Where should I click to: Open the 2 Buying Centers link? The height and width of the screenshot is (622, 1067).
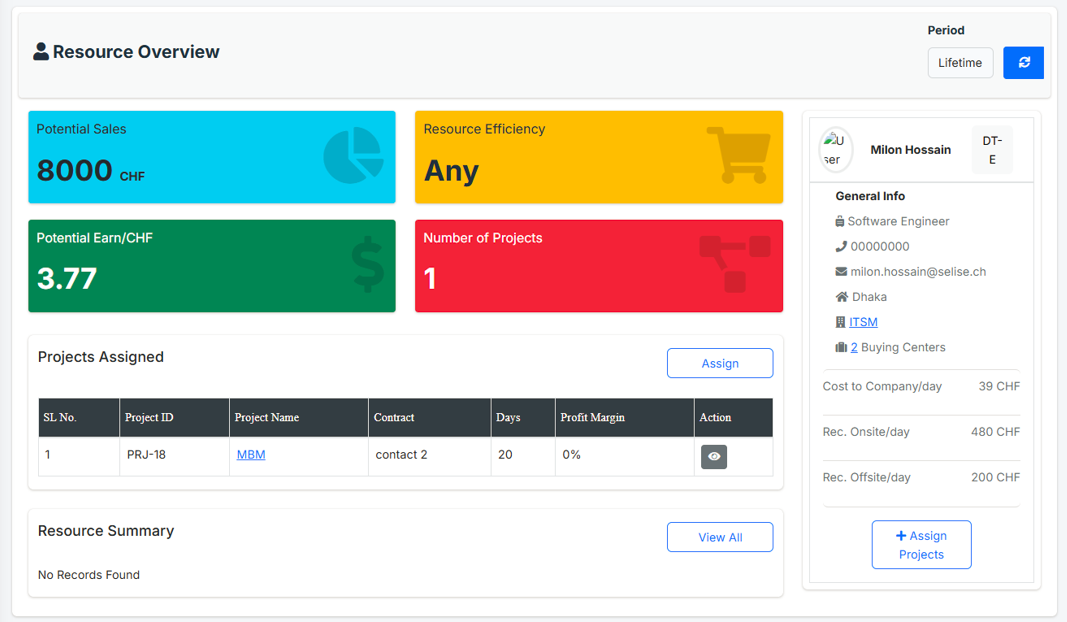854,348
